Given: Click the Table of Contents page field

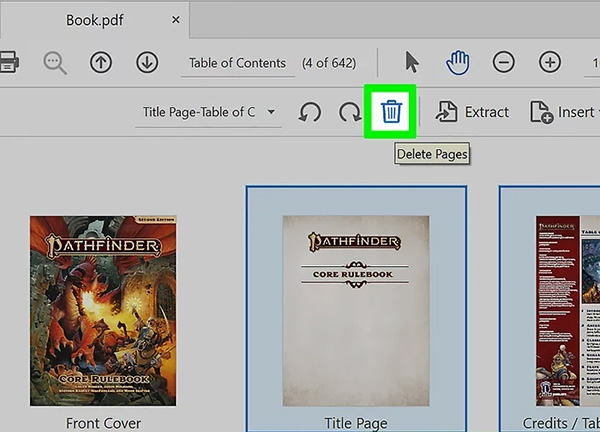Looking at the screenshot, I should 237,63.
